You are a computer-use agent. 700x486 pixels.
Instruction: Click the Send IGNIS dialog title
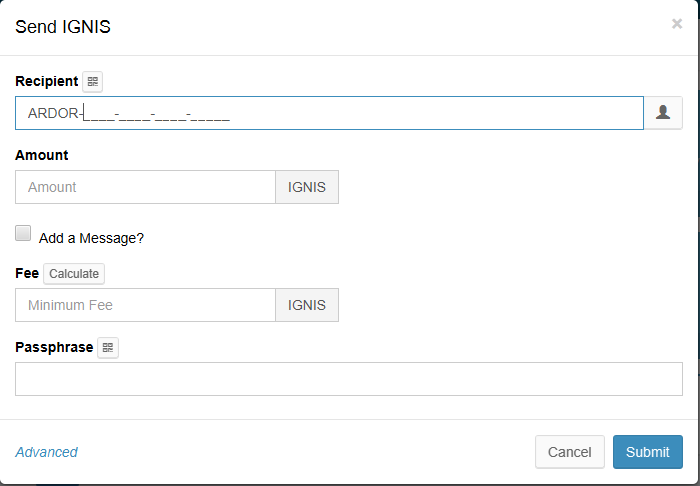63,27
